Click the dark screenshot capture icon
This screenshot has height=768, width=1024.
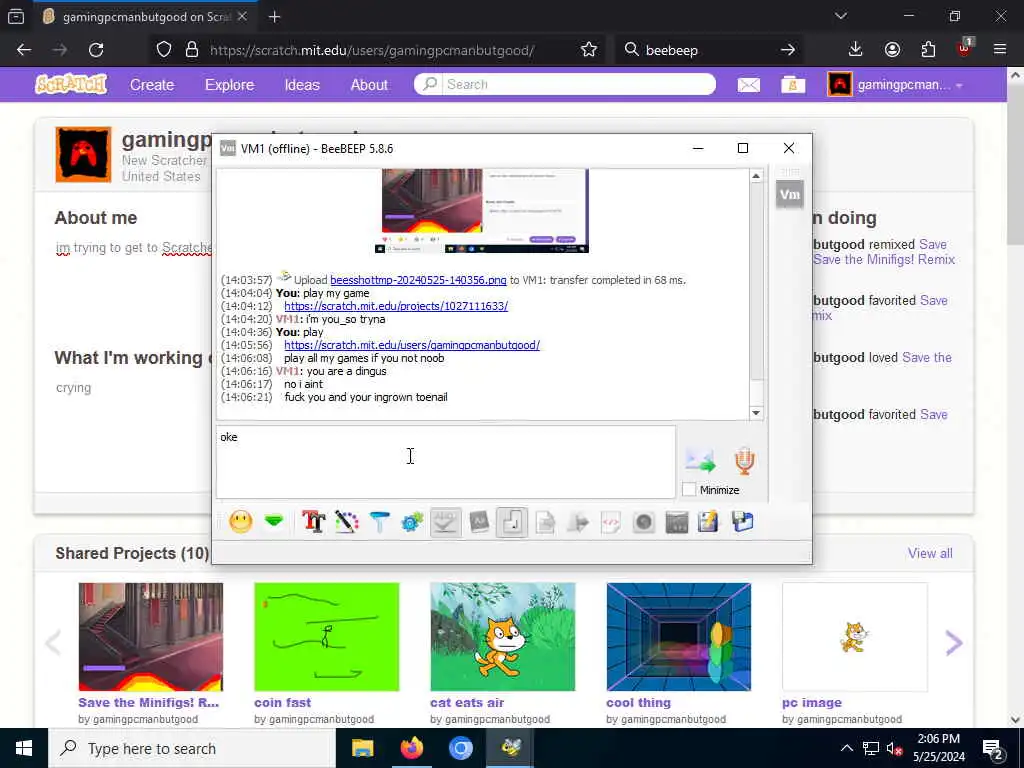677,522
